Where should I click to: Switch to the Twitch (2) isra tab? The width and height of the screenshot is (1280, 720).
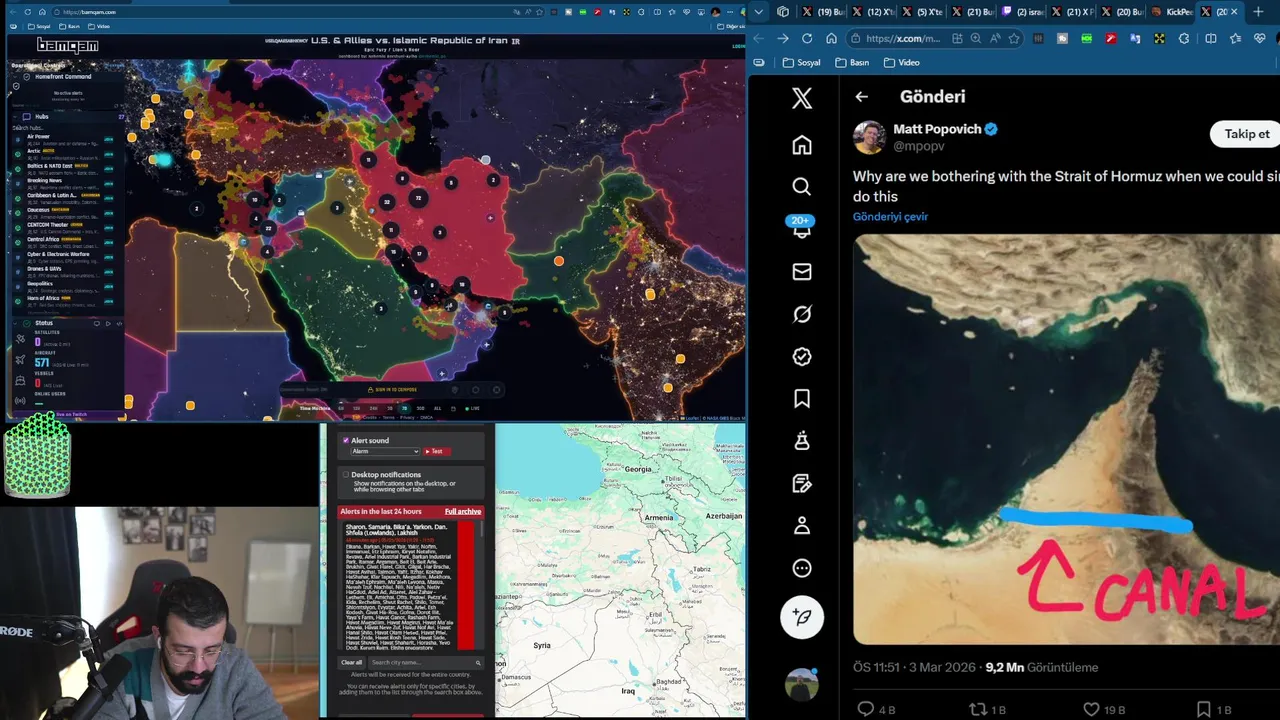click(1021, 12)
